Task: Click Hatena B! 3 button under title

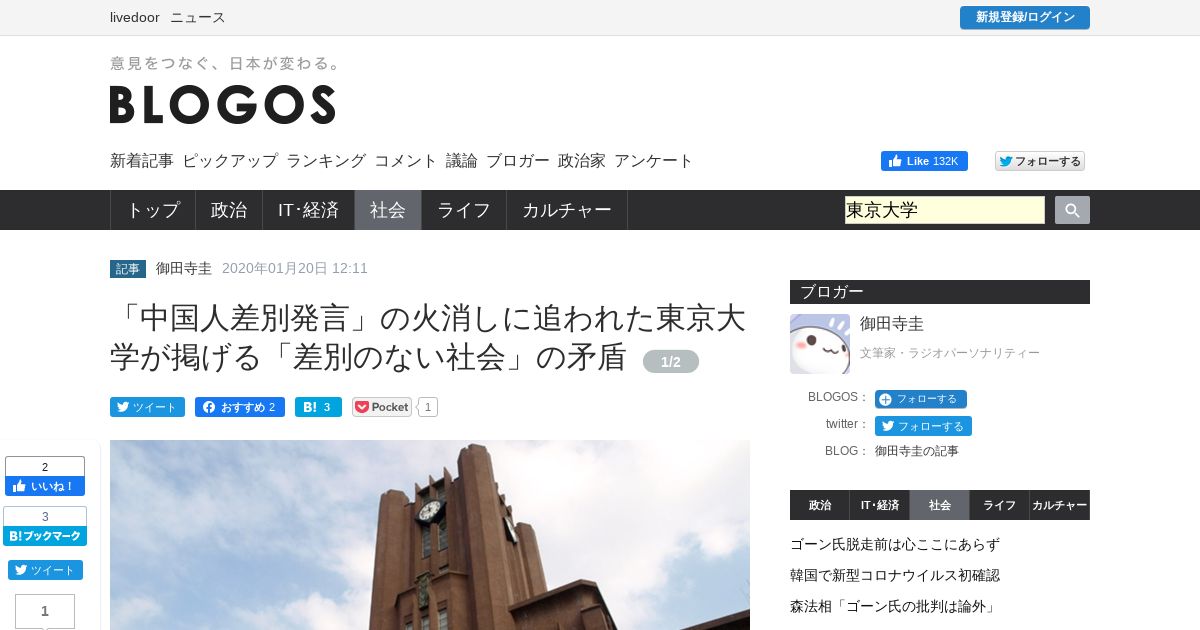Action: [x=318, y=407]
